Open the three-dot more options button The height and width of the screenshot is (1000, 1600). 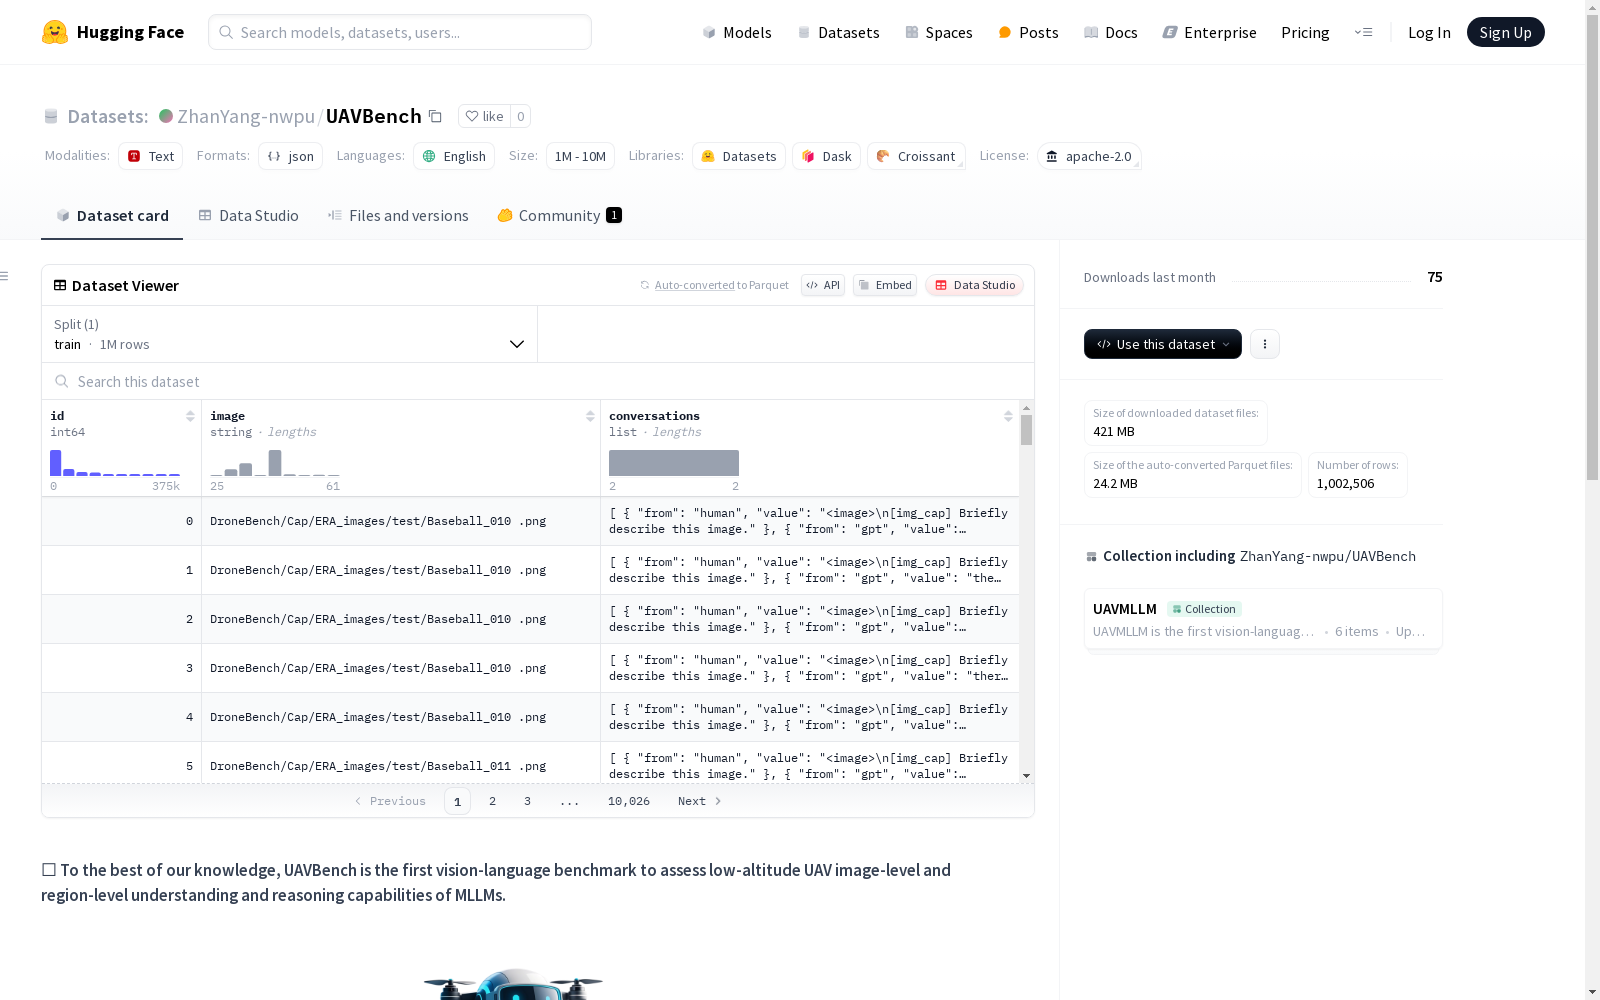1265,344
